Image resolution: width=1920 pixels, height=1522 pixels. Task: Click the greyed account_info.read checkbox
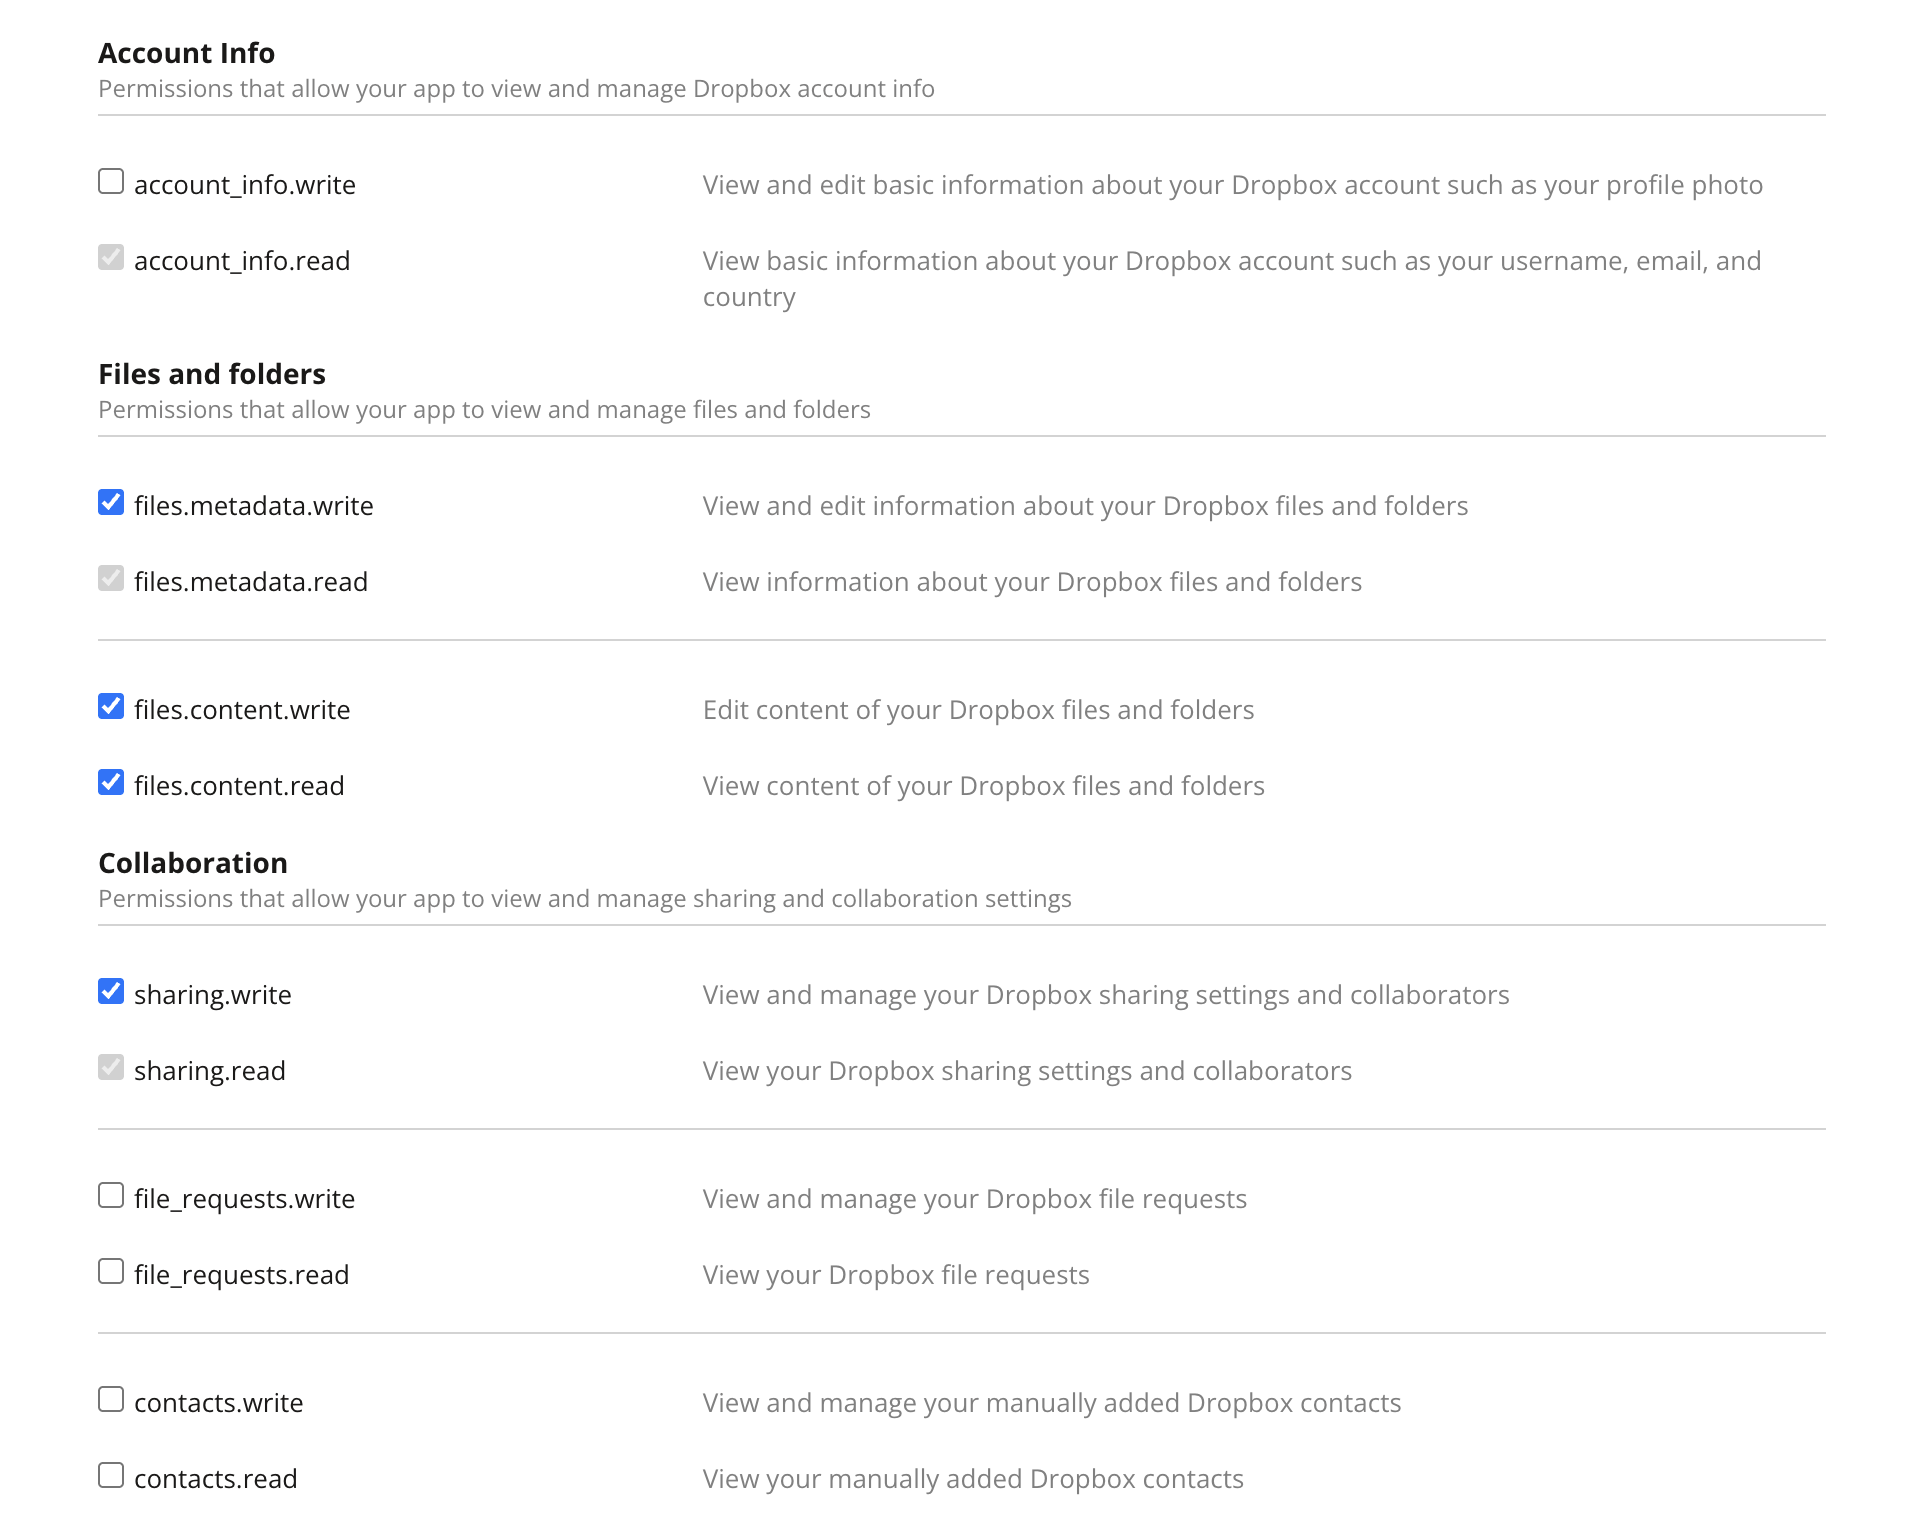[111, 258]
